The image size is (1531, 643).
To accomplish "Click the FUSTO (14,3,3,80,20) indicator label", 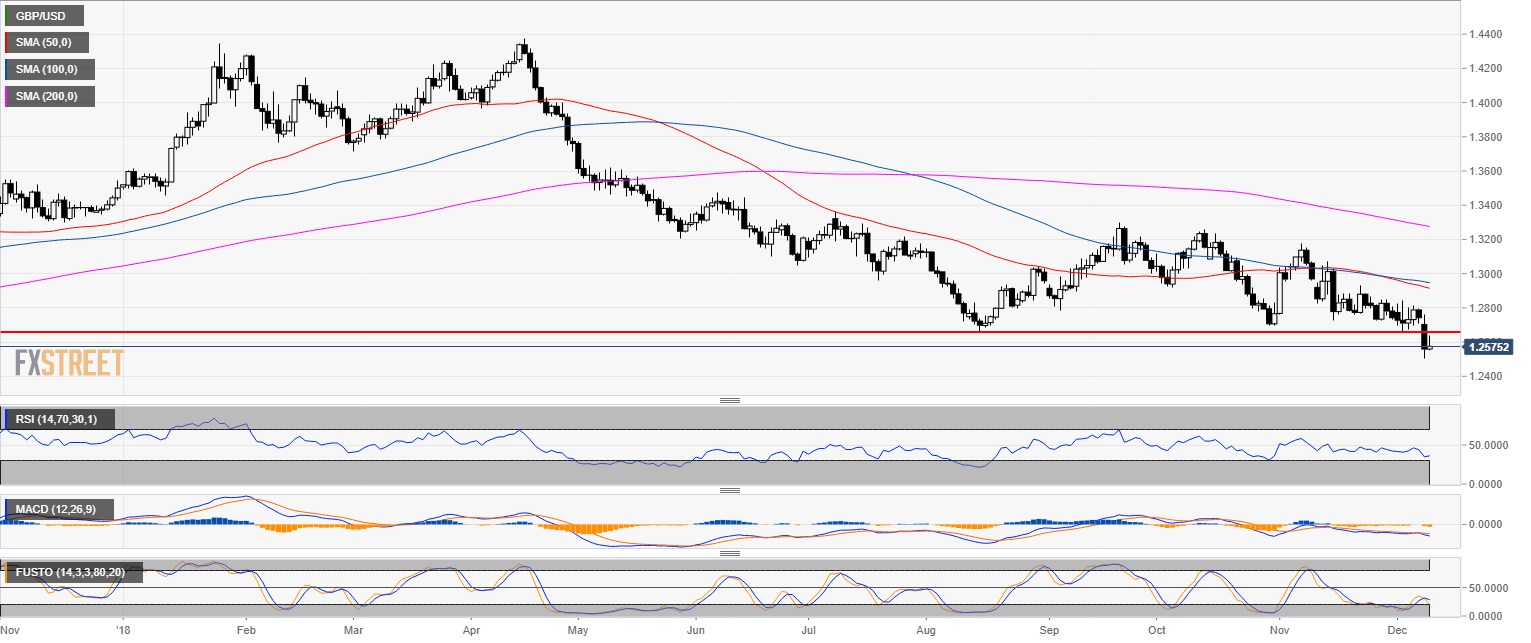I will [x=74, y=573].
